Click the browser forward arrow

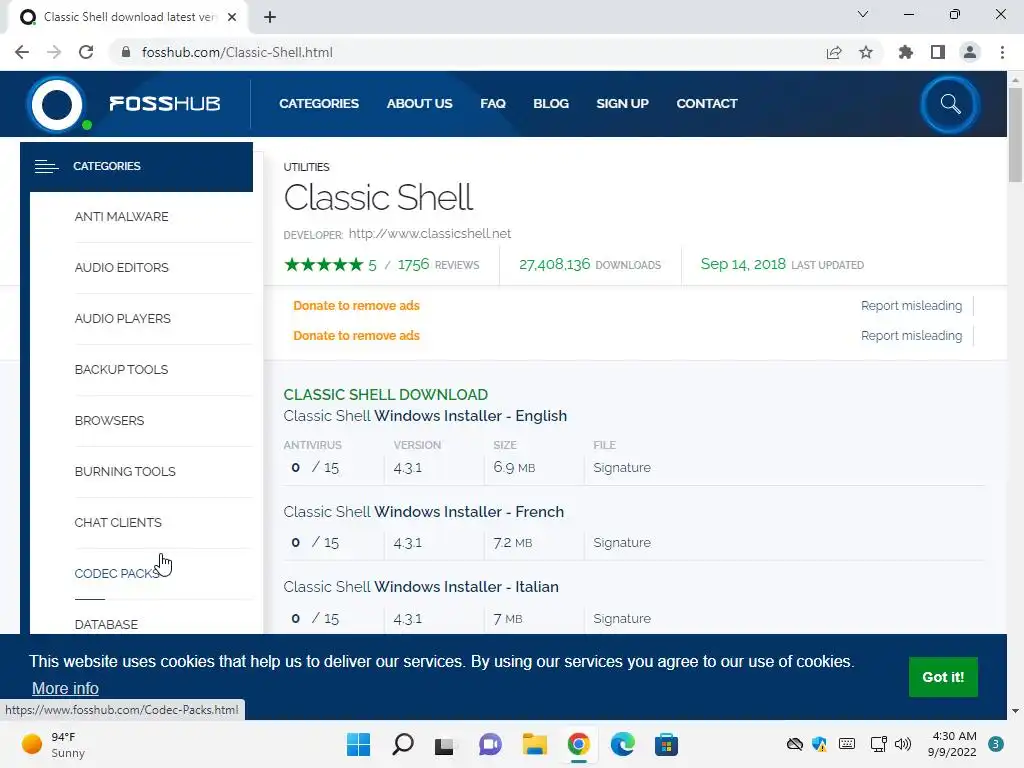(54, 52)
